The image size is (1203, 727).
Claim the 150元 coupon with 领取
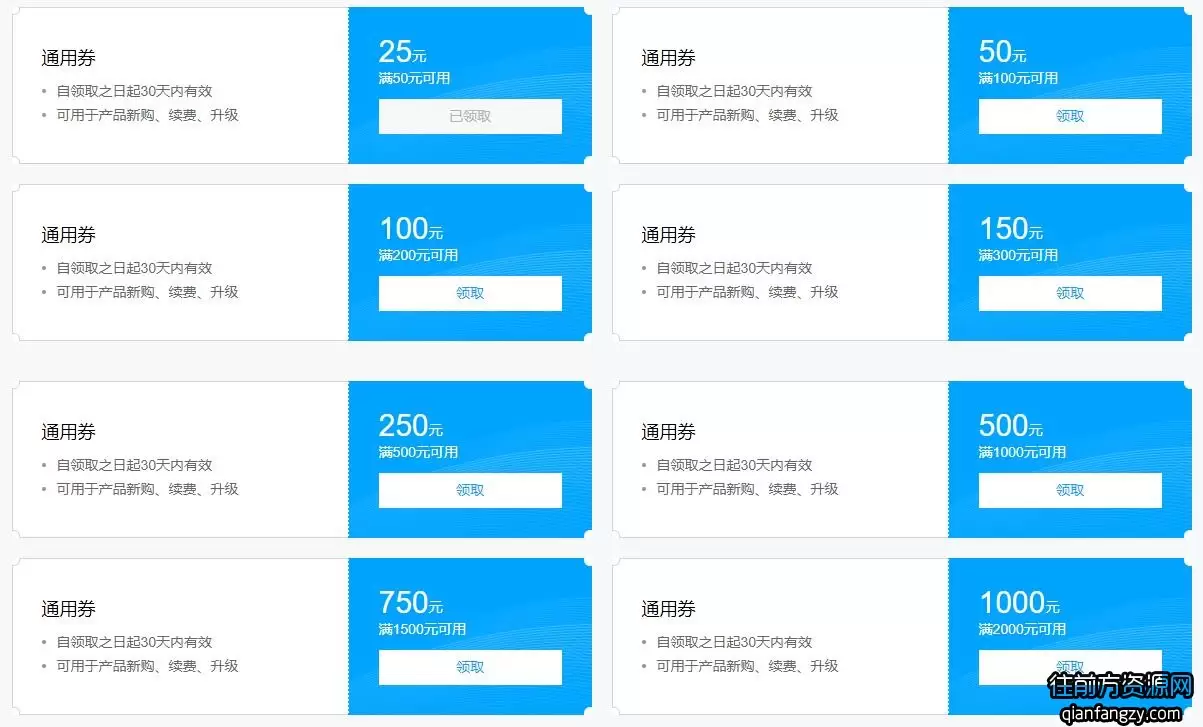[x=1070, y=293]
